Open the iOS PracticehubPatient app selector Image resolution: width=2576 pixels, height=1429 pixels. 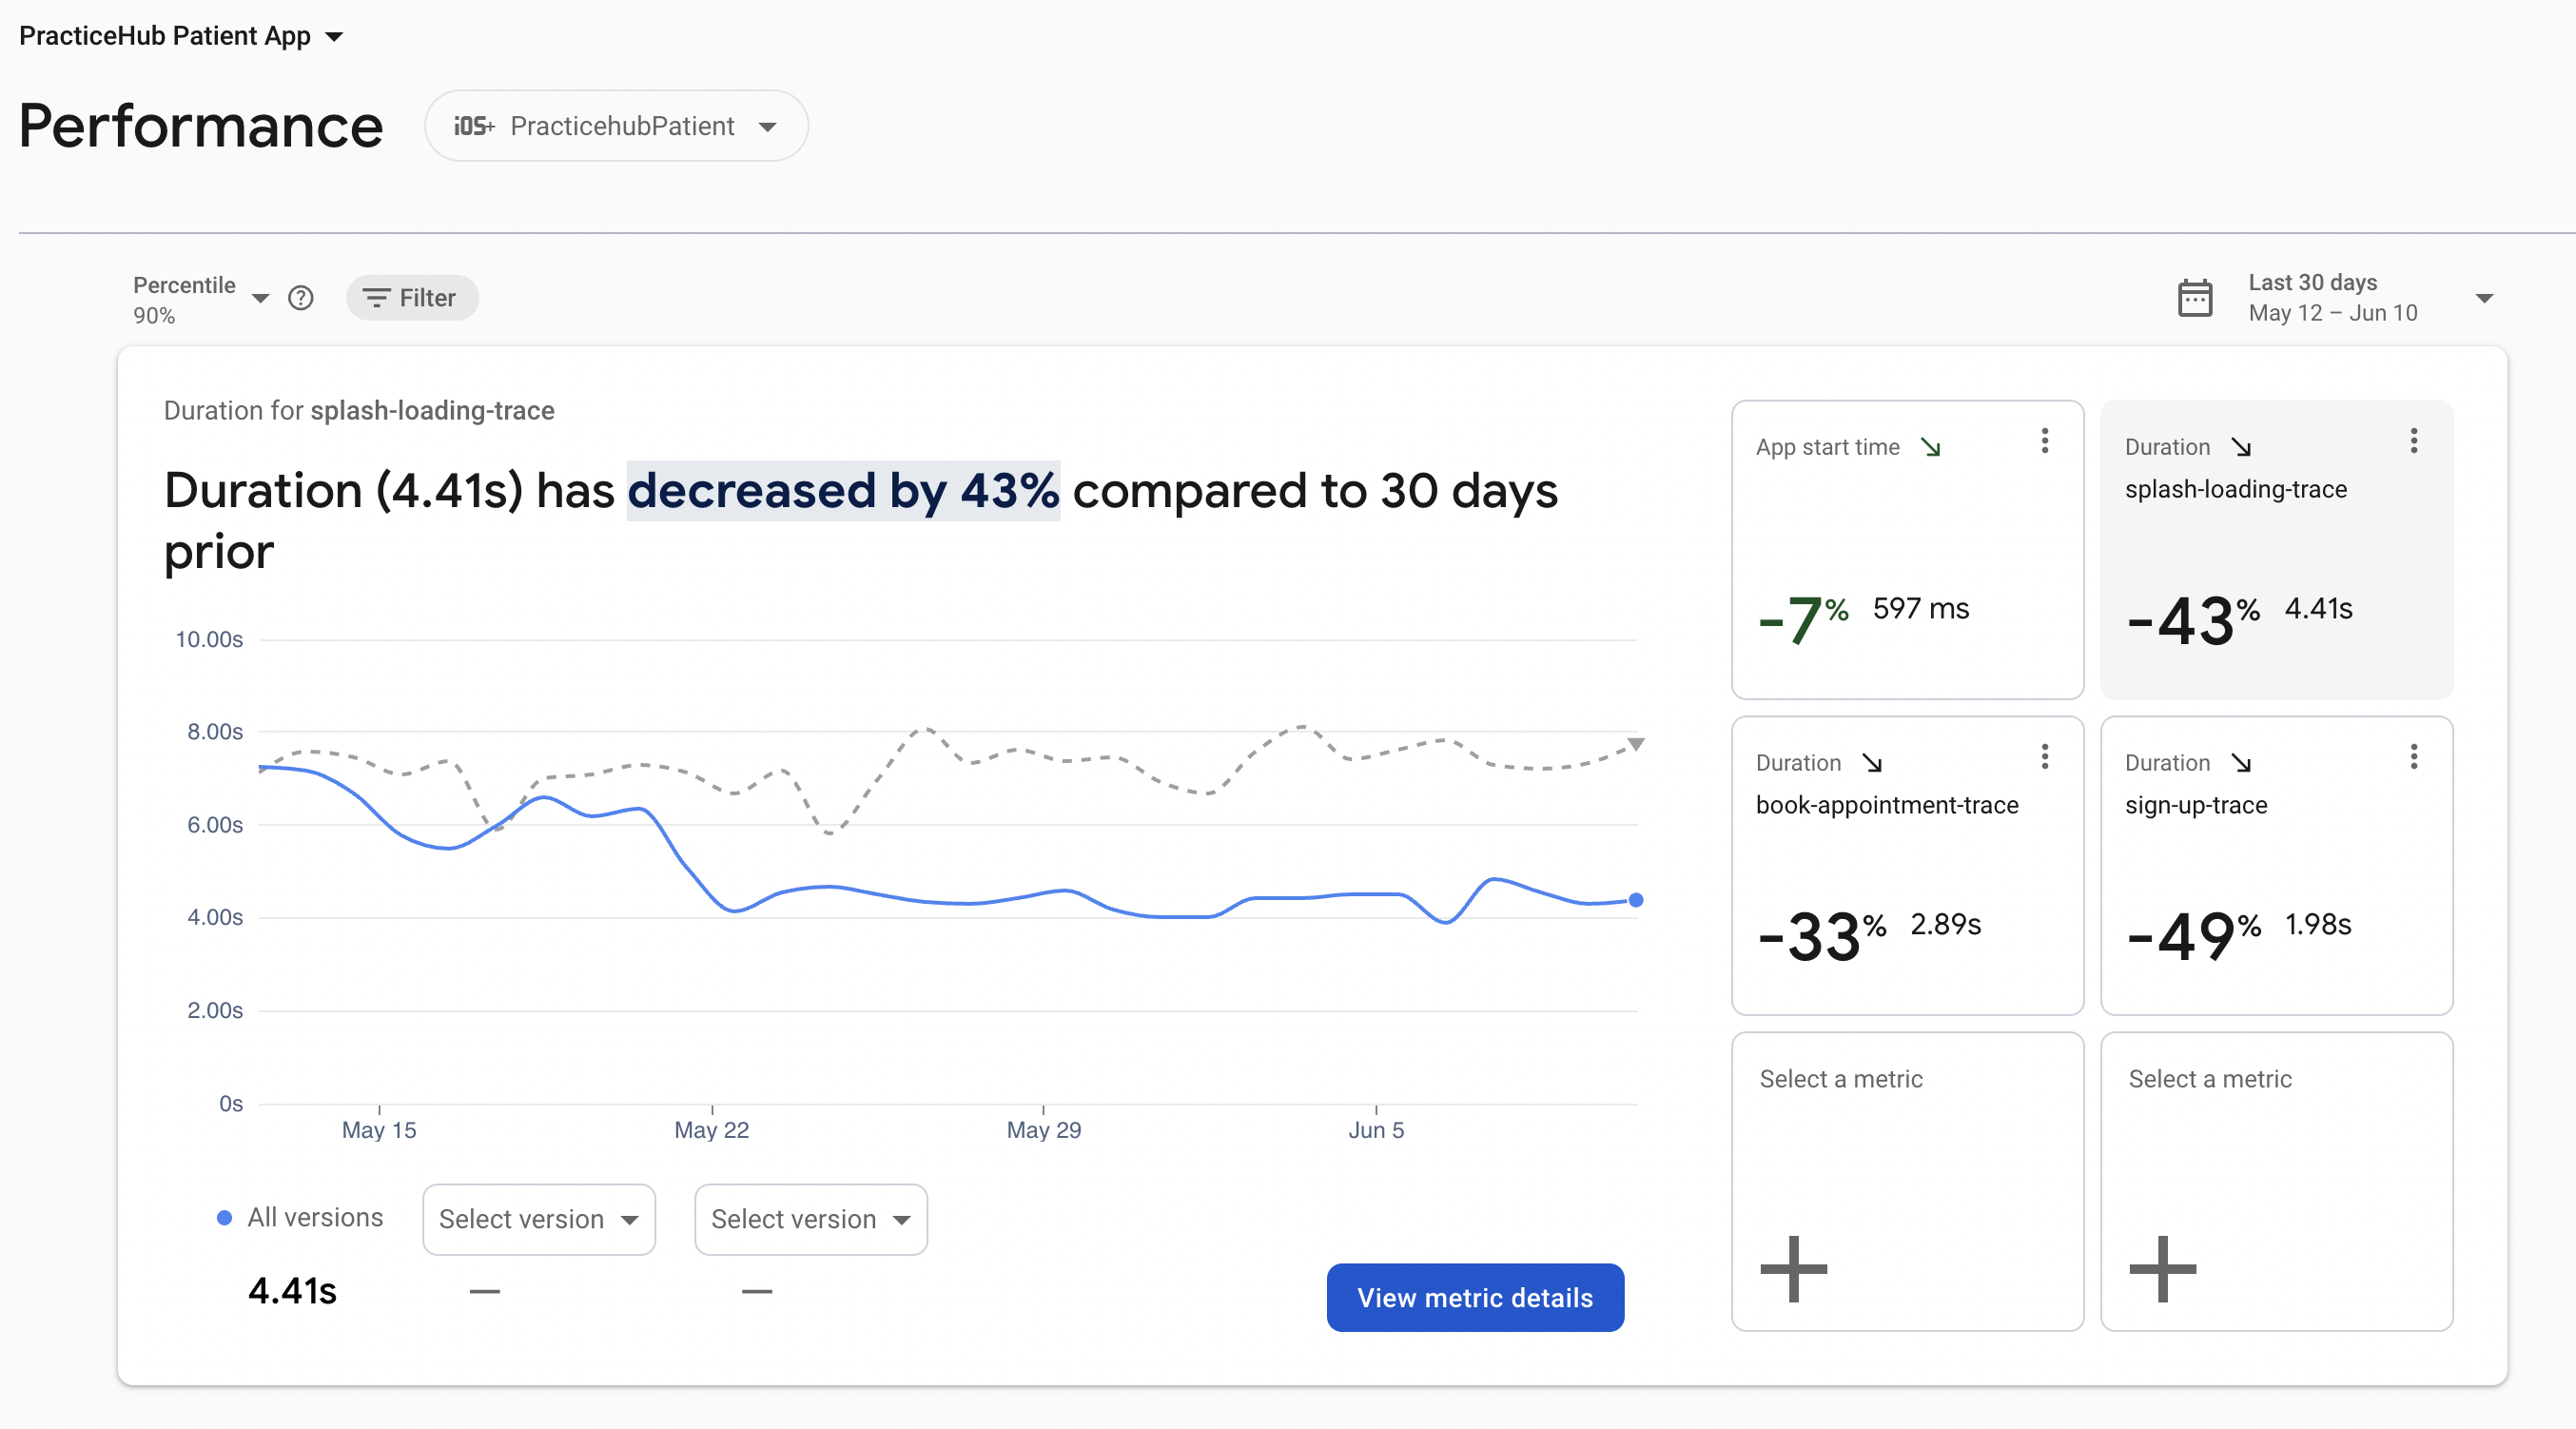(x=616, y=126)
